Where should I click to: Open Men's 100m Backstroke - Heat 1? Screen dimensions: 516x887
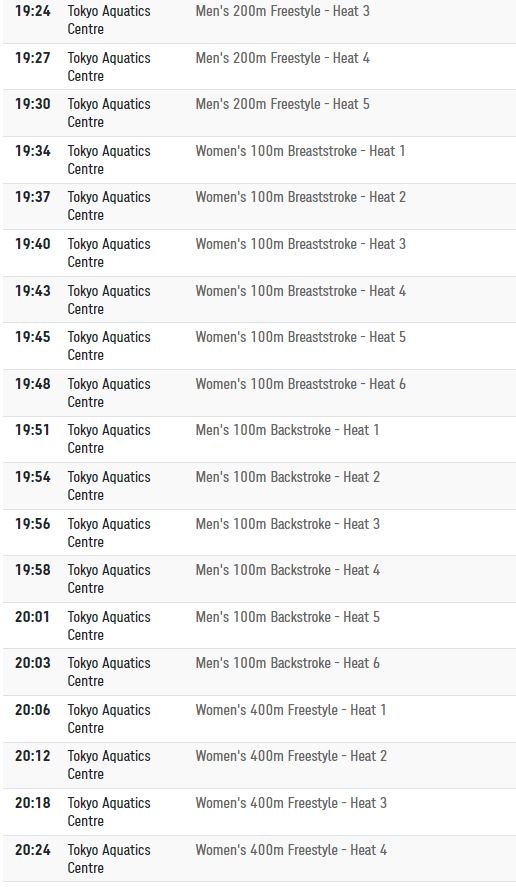[x=287, y=430]
